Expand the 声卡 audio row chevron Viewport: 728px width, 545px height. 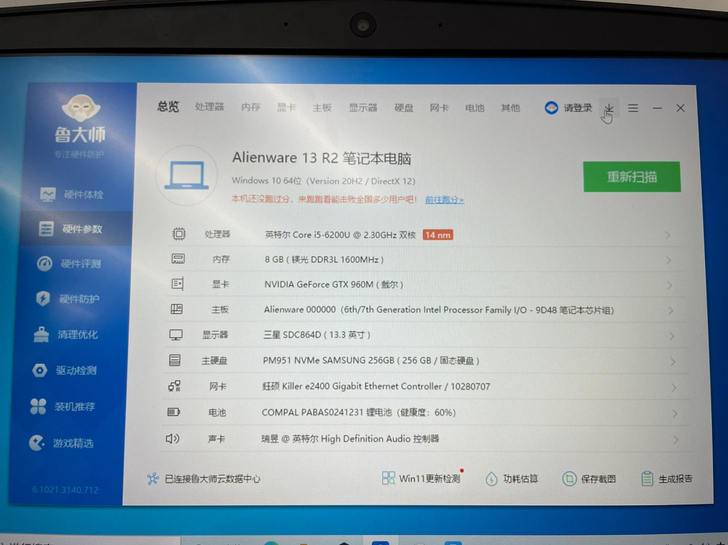point(676,440)
